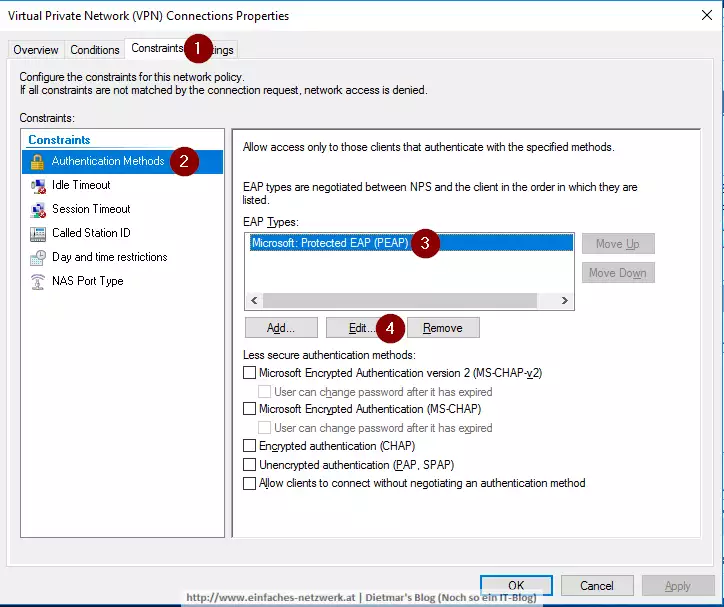The height and width of the screenshot is (607, 724).
Task: Enable MS-CHAP-v2 authentication checkbox
Action: tap(250, 373)
